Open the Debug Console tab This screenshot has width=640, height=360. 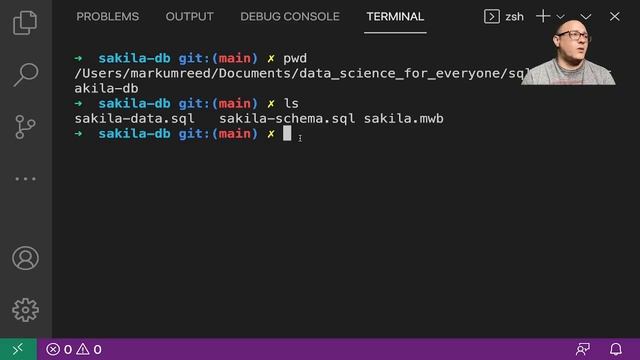coord(290,17)
